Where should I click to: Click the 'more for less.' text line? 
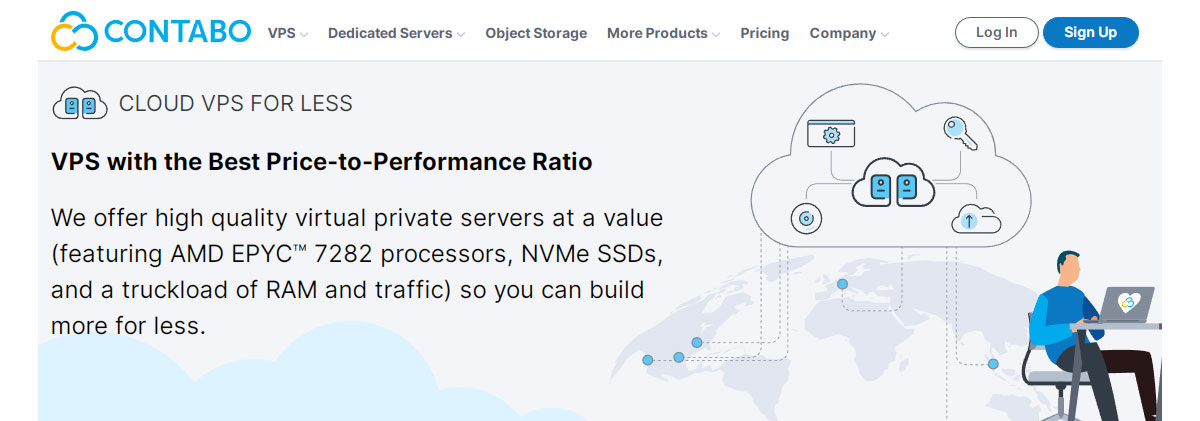coord(128,326)
